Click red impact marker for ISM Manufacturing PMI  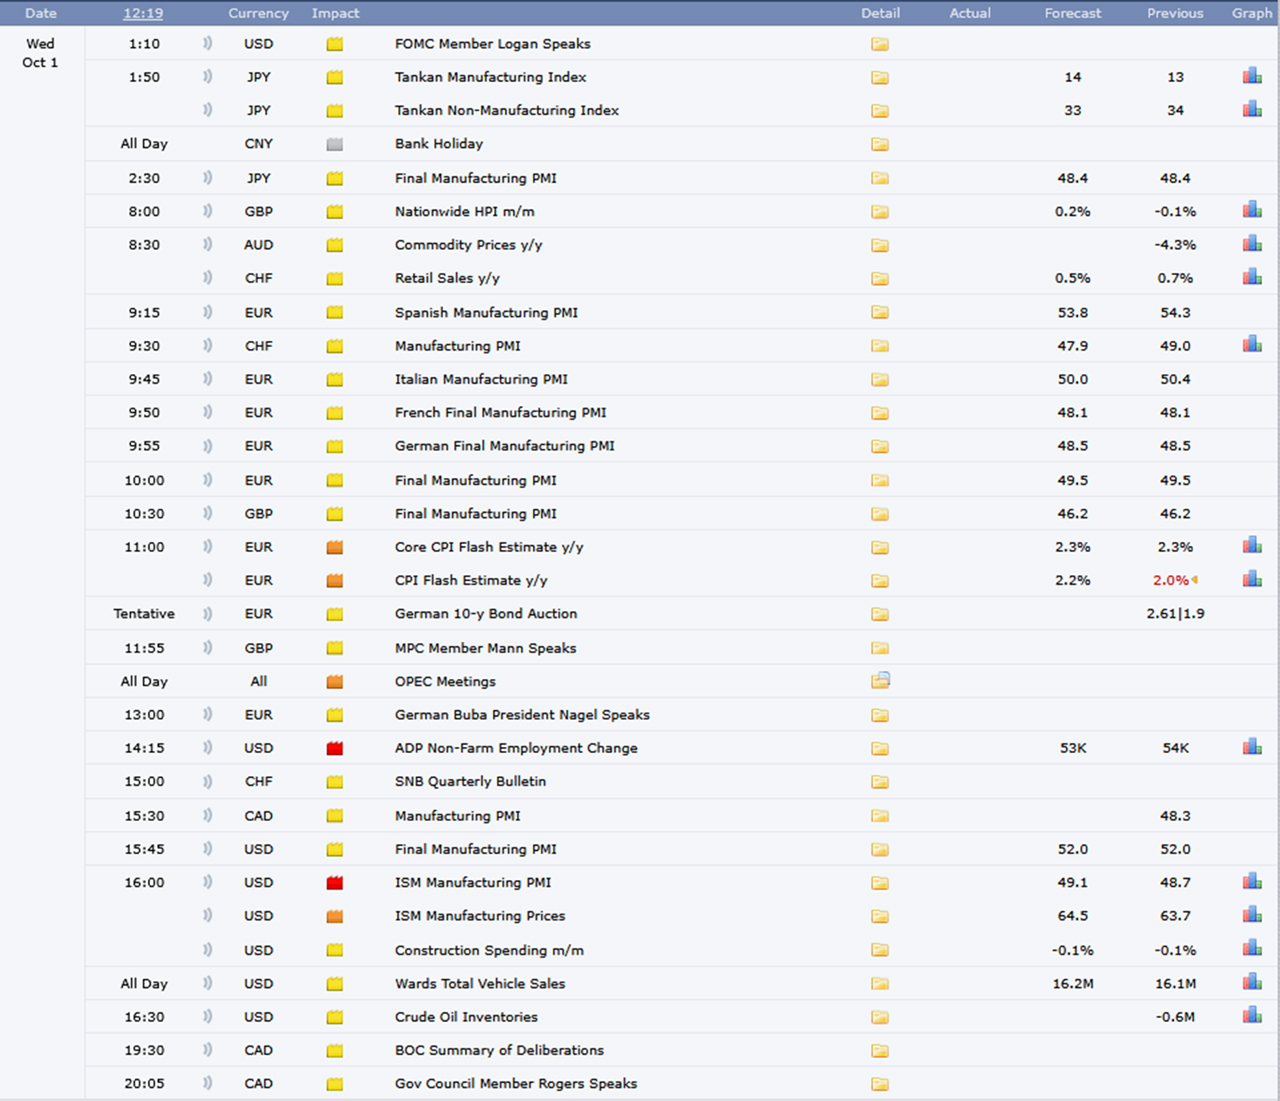(335, 883)
